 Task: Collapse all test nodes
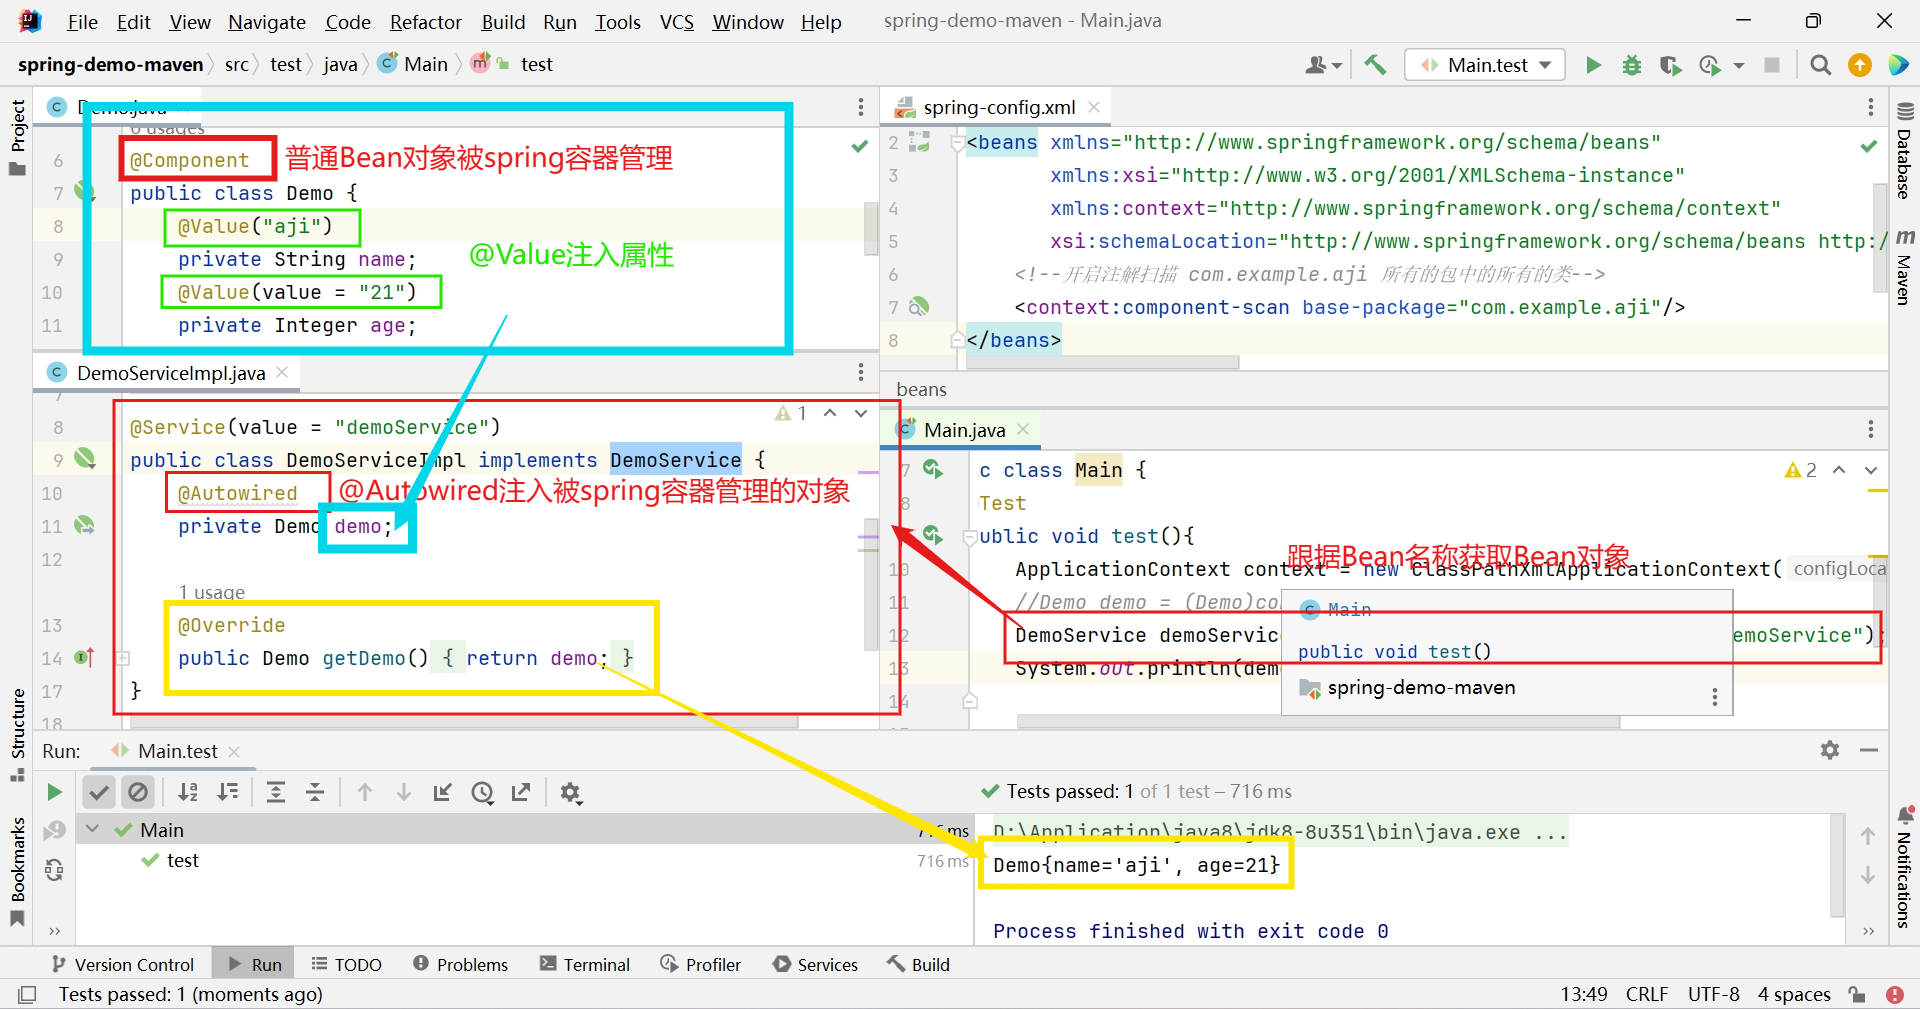tap(315, 792)
